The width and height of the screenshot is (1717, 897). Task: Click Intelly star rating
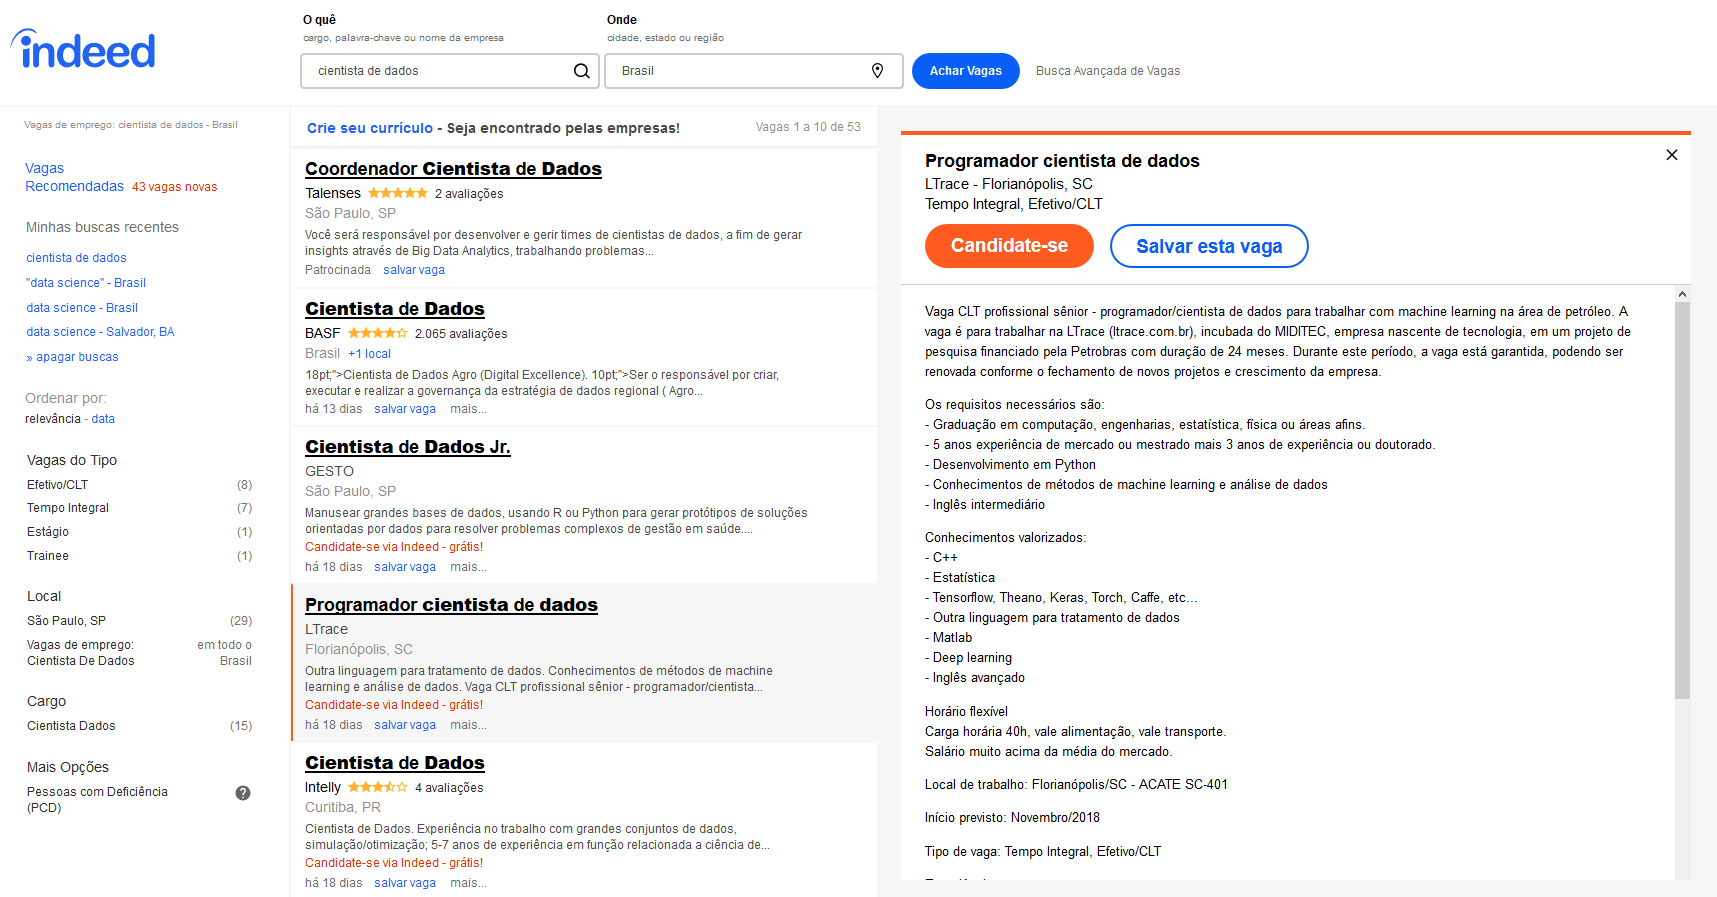point(378,787)
